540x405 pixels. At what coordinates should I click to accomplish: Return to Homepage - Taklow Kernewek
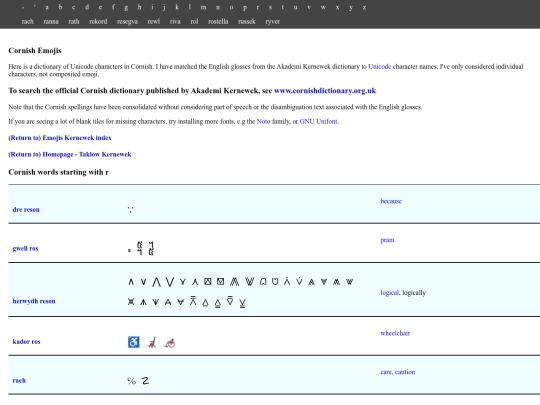[70, 154]
